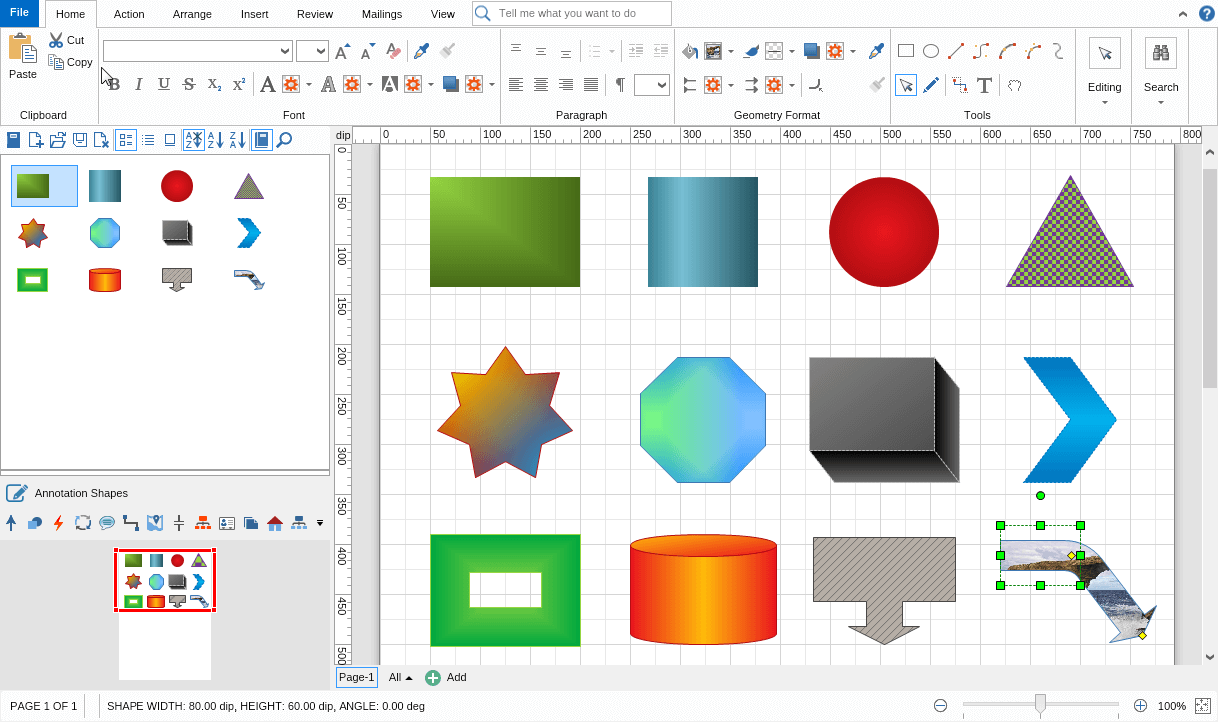The image size is (1218, 722).
Task: Toggle the Pointer selection tool
Action: pyautogui.click(x=906, y=85)
